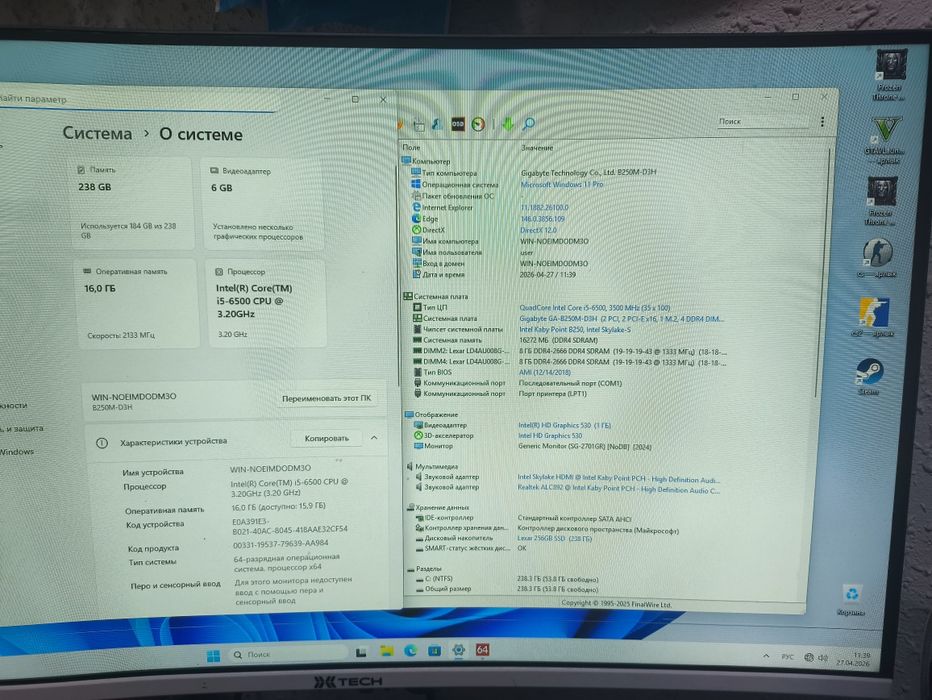Select the Системная плата group header
The height and width of the screenshot is (700, 932).
pyautogui.click(x=436, y=296)
